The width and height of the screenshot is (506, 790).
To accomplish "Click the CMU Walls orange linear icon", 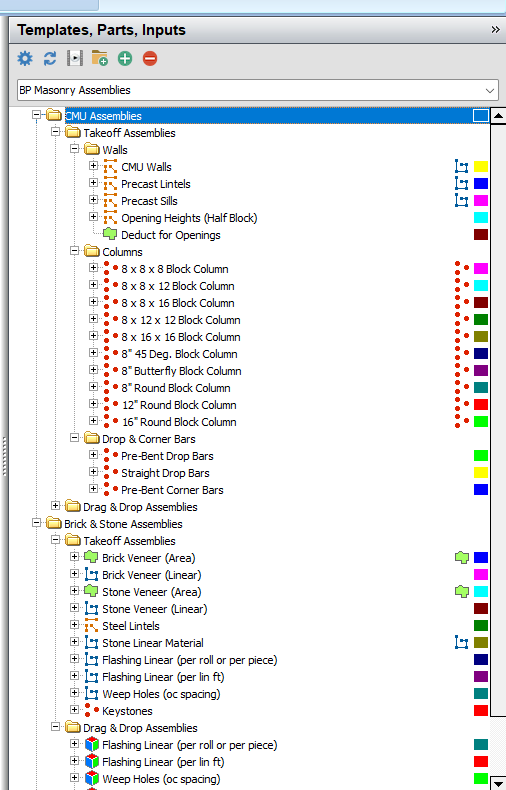I will tap(110, 167).
